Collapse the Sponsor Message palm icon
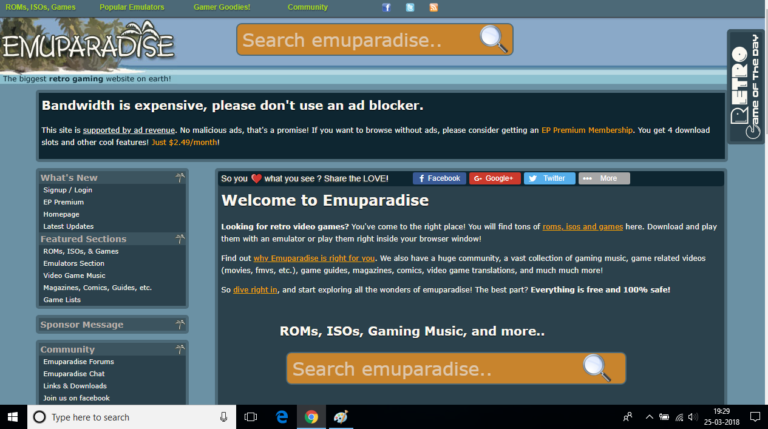The width and height of the screenshot is (768, 429). click(180, 324)
